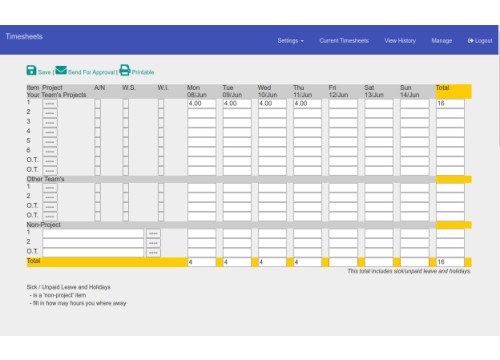Toggle W.I. checkbox for team item 1
The width and height of the screenshot is (500, 360).
pyautogui.click(x=161, y=104)
